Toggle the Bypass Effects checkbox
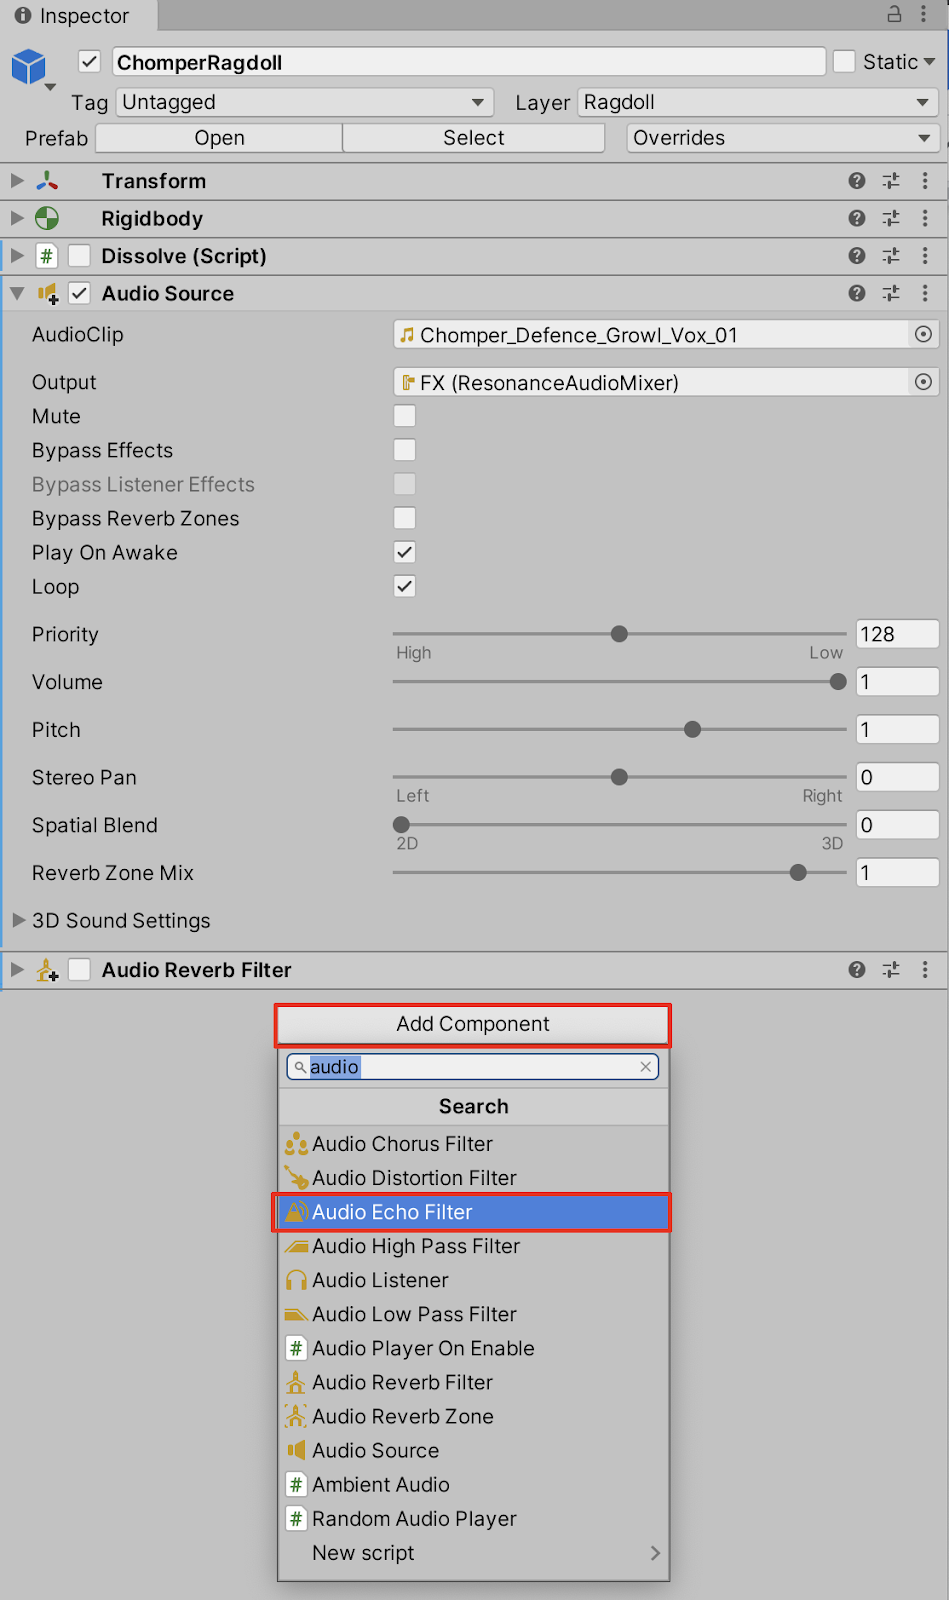This screenshot has width=949, height=1600. (x=405, y=450)
